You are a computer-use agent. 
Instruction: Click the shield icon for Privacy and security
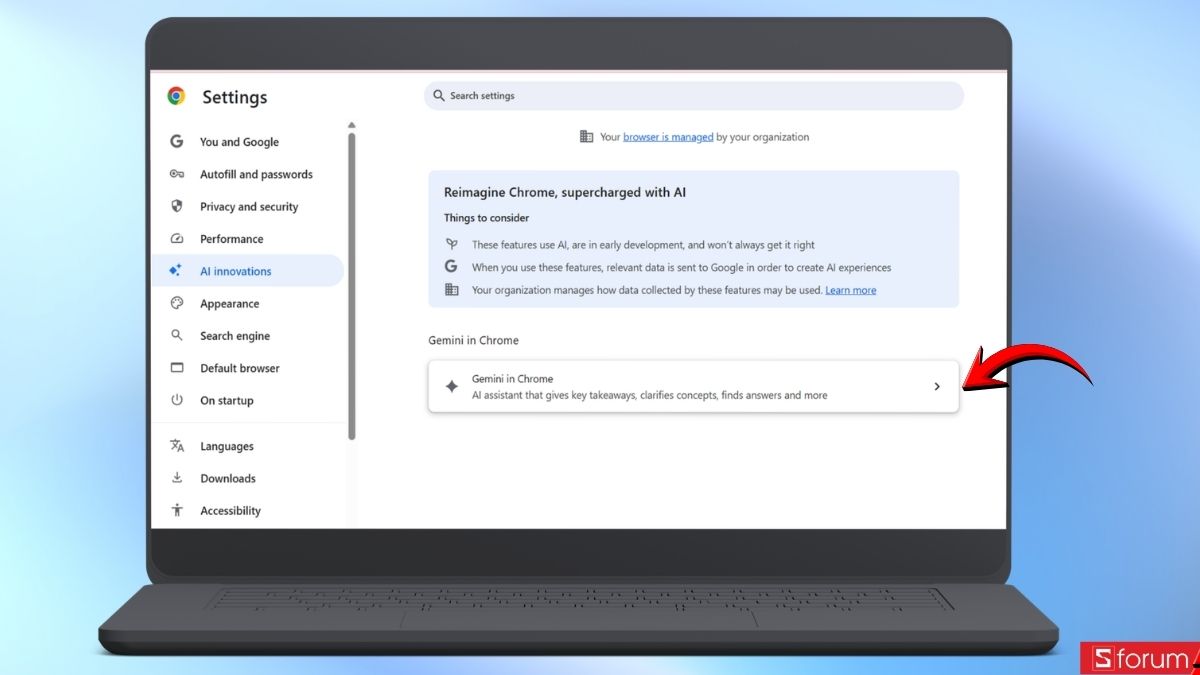click(177, 206)
